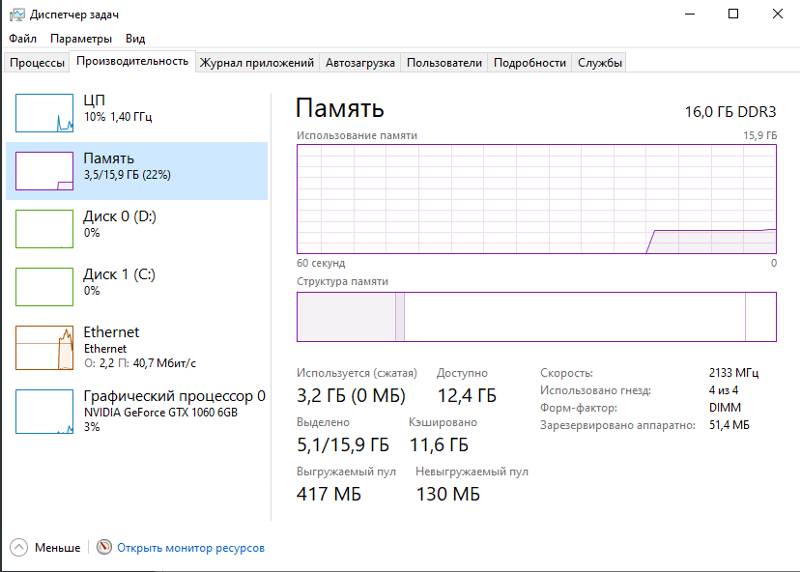Click Ethernet speed text 40,7 Мбит/с

164,363
